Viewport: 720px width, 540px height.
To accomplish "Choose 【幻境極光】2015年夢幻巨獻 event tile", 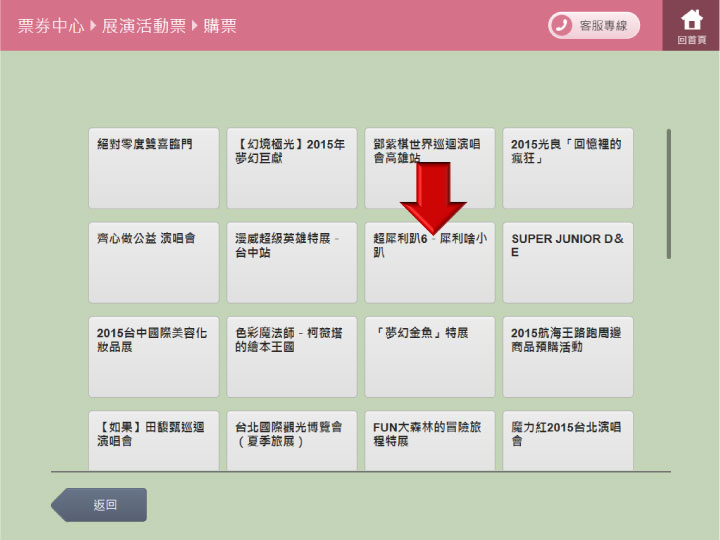I will tap(291, 168).
